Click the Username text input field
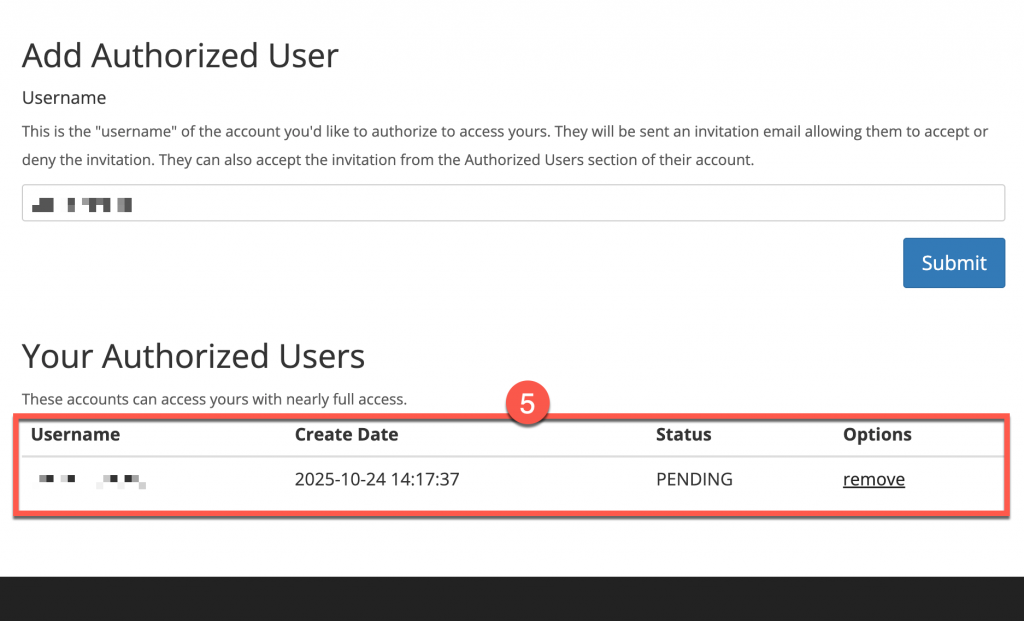1024x621 pixels. [x=512, y=203]
